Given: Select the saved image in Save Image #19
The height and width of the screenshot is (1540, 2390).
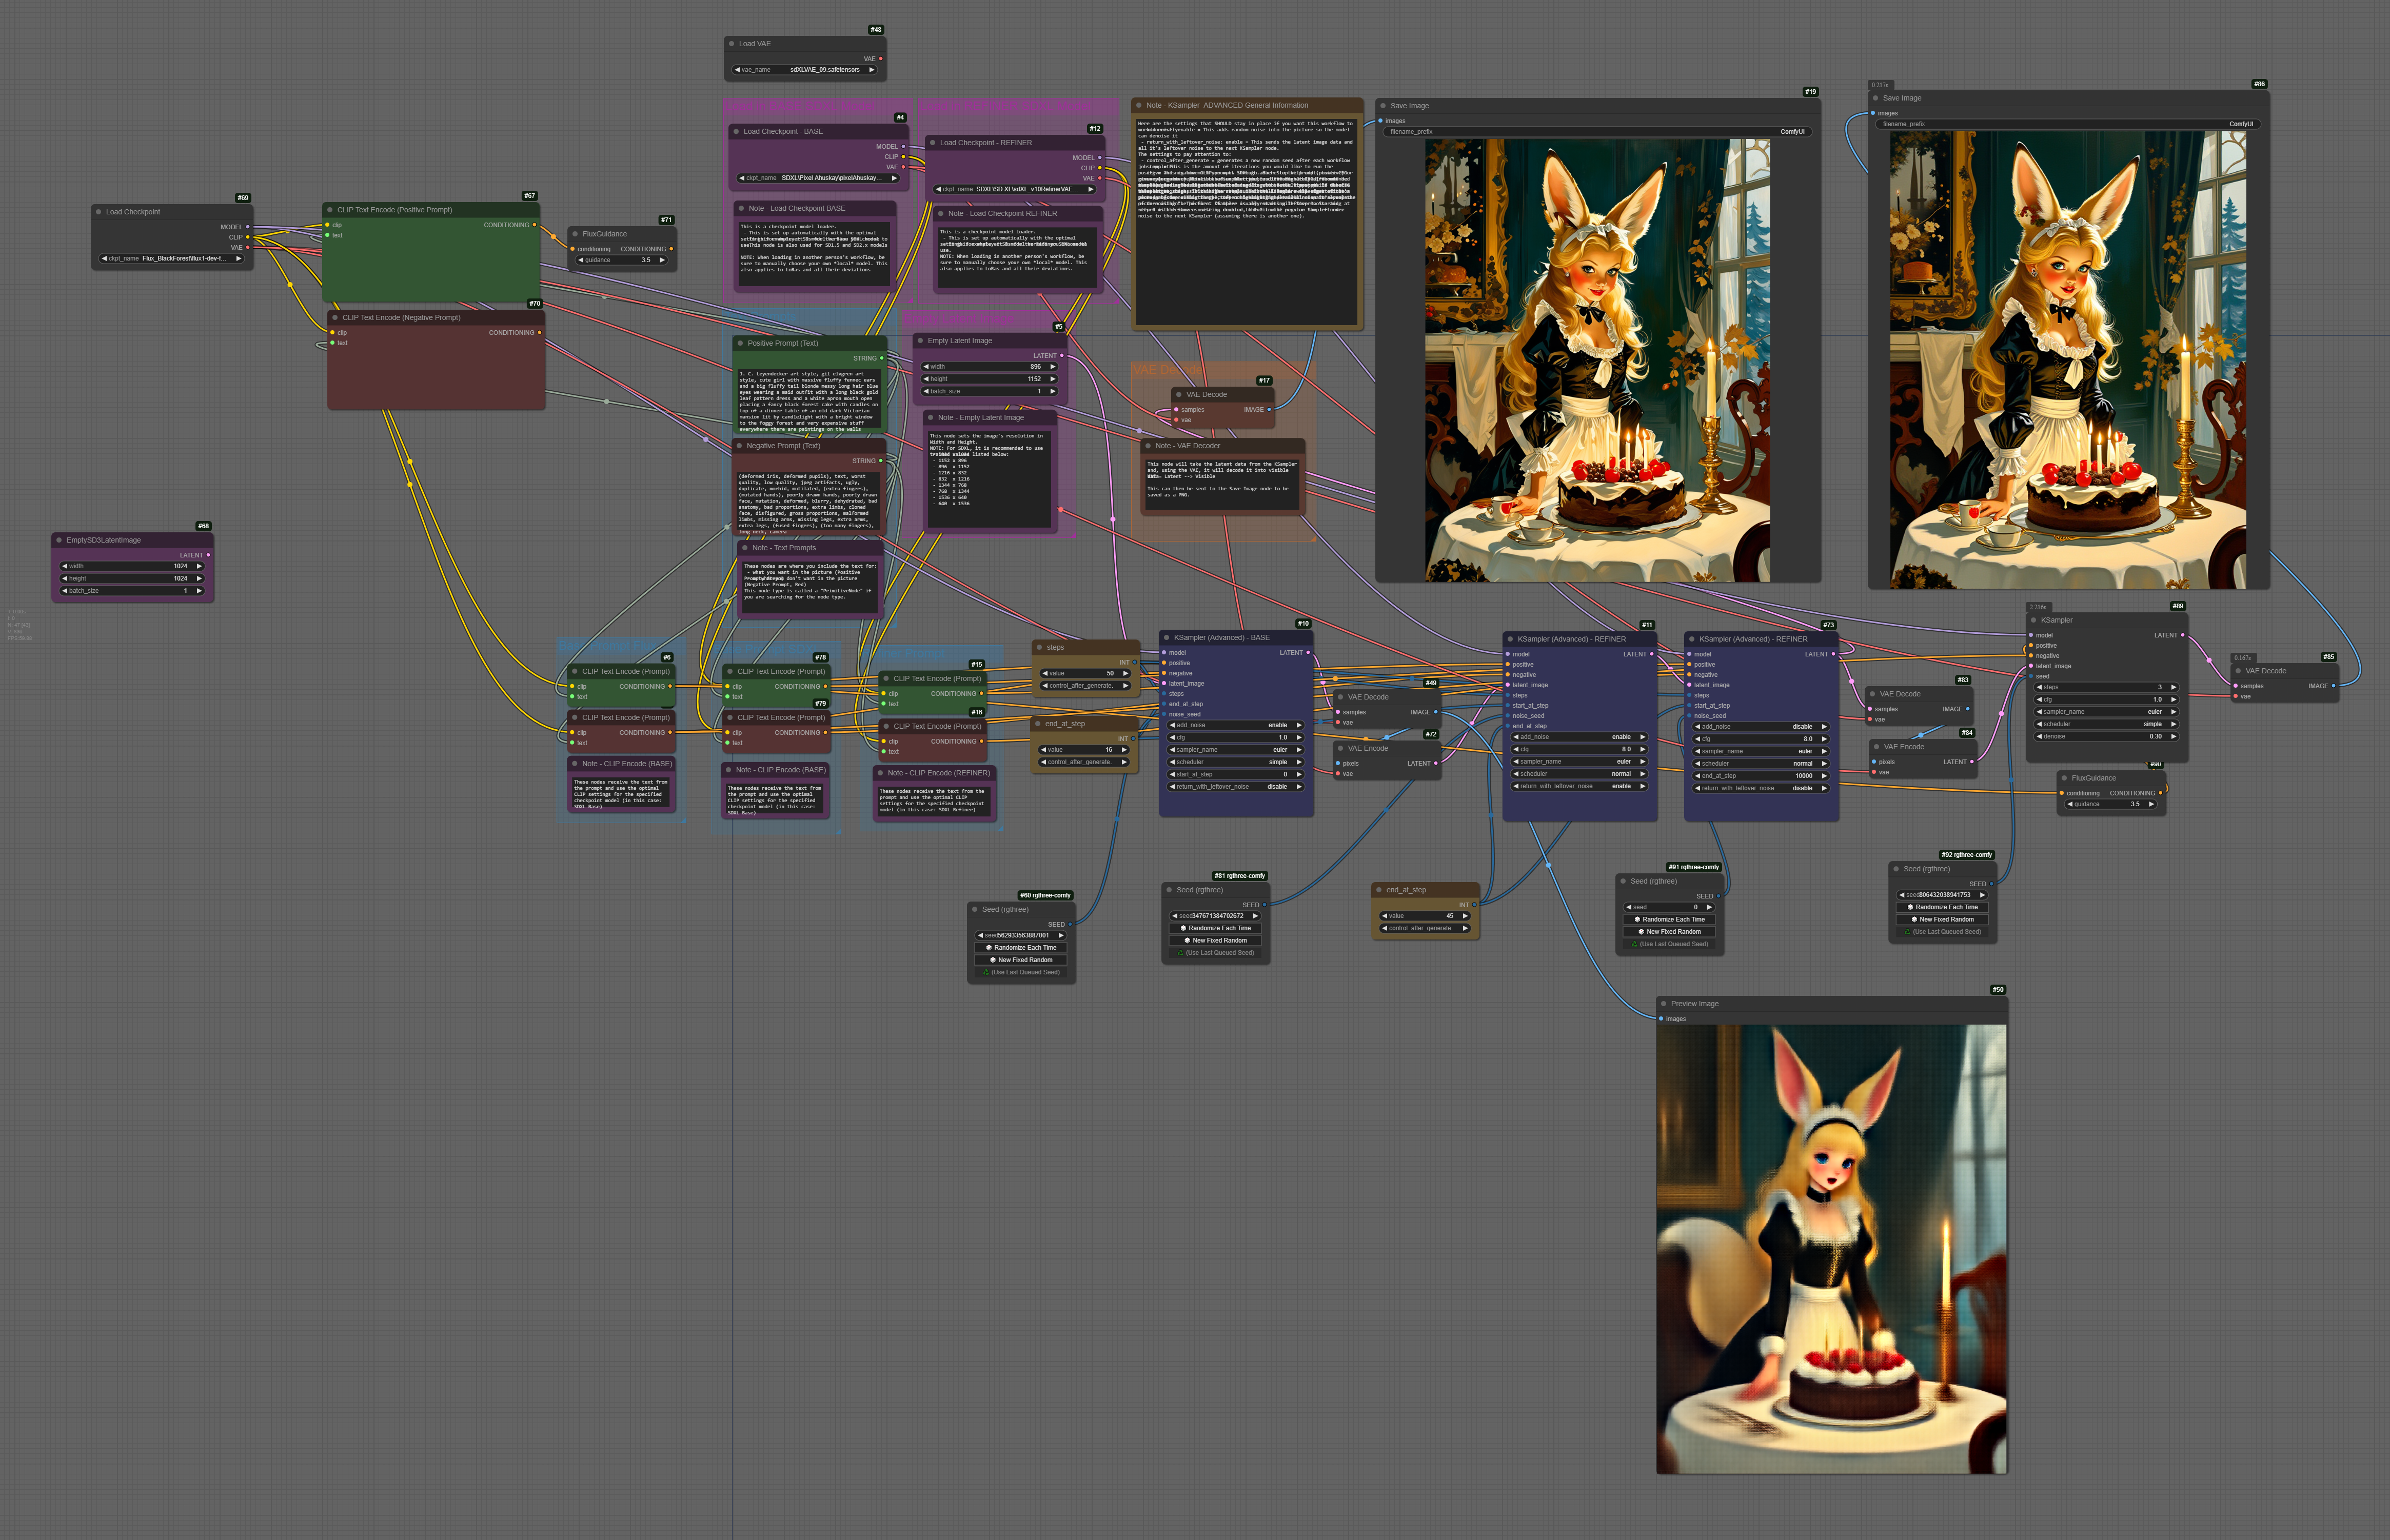Looking at the screenshot, I should 1597,360.
